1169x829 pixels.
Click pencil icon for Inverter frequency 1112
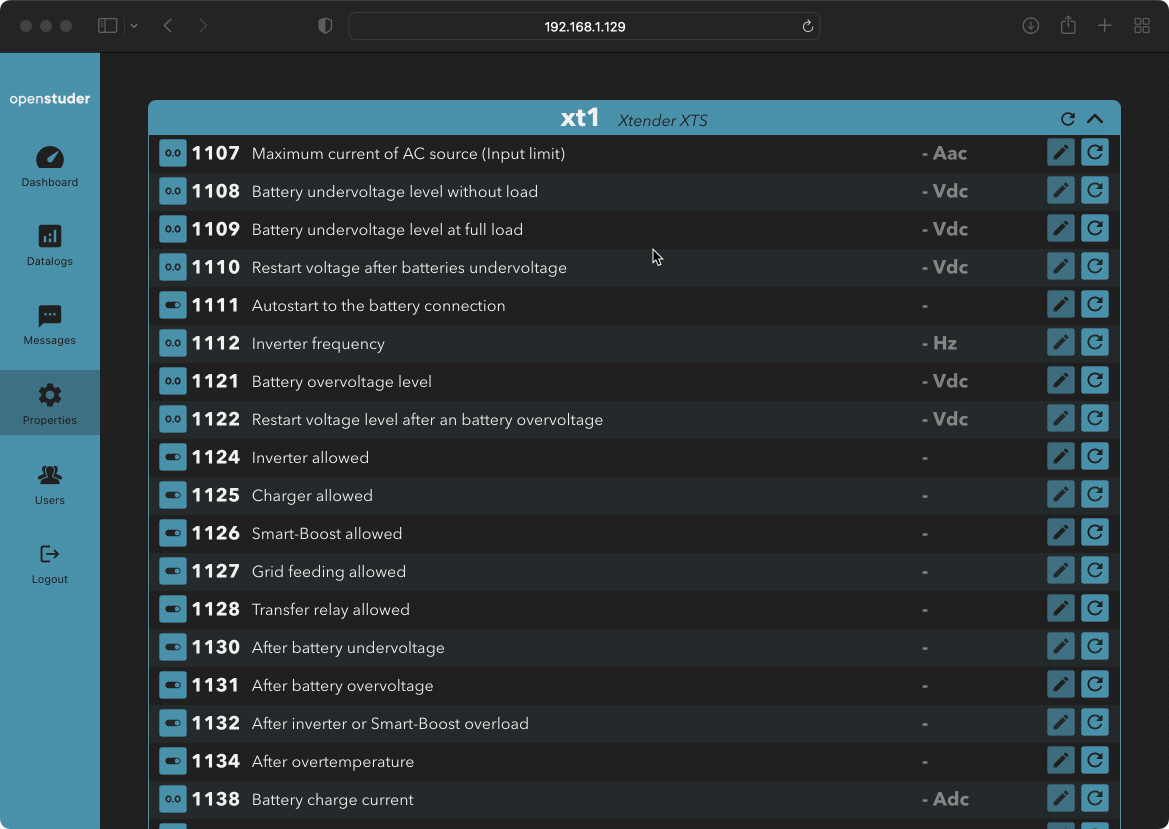(1061, 343)
